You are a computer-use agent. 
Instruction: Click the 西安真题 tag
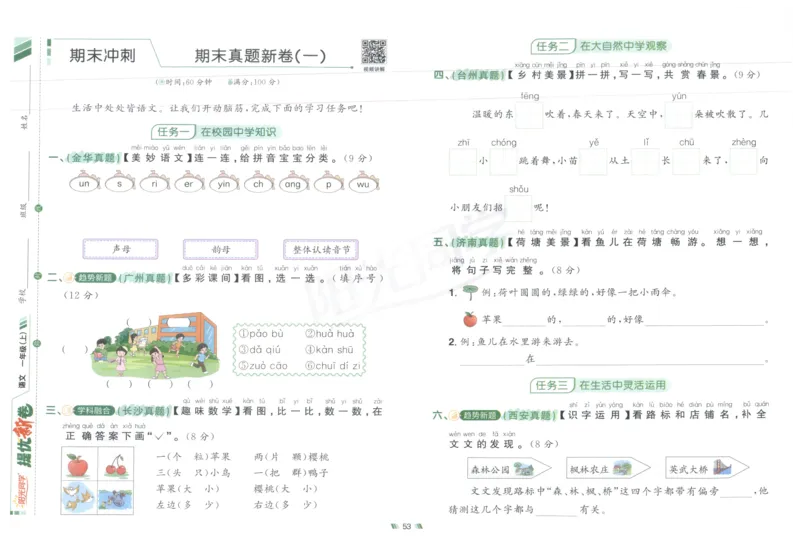530,415
